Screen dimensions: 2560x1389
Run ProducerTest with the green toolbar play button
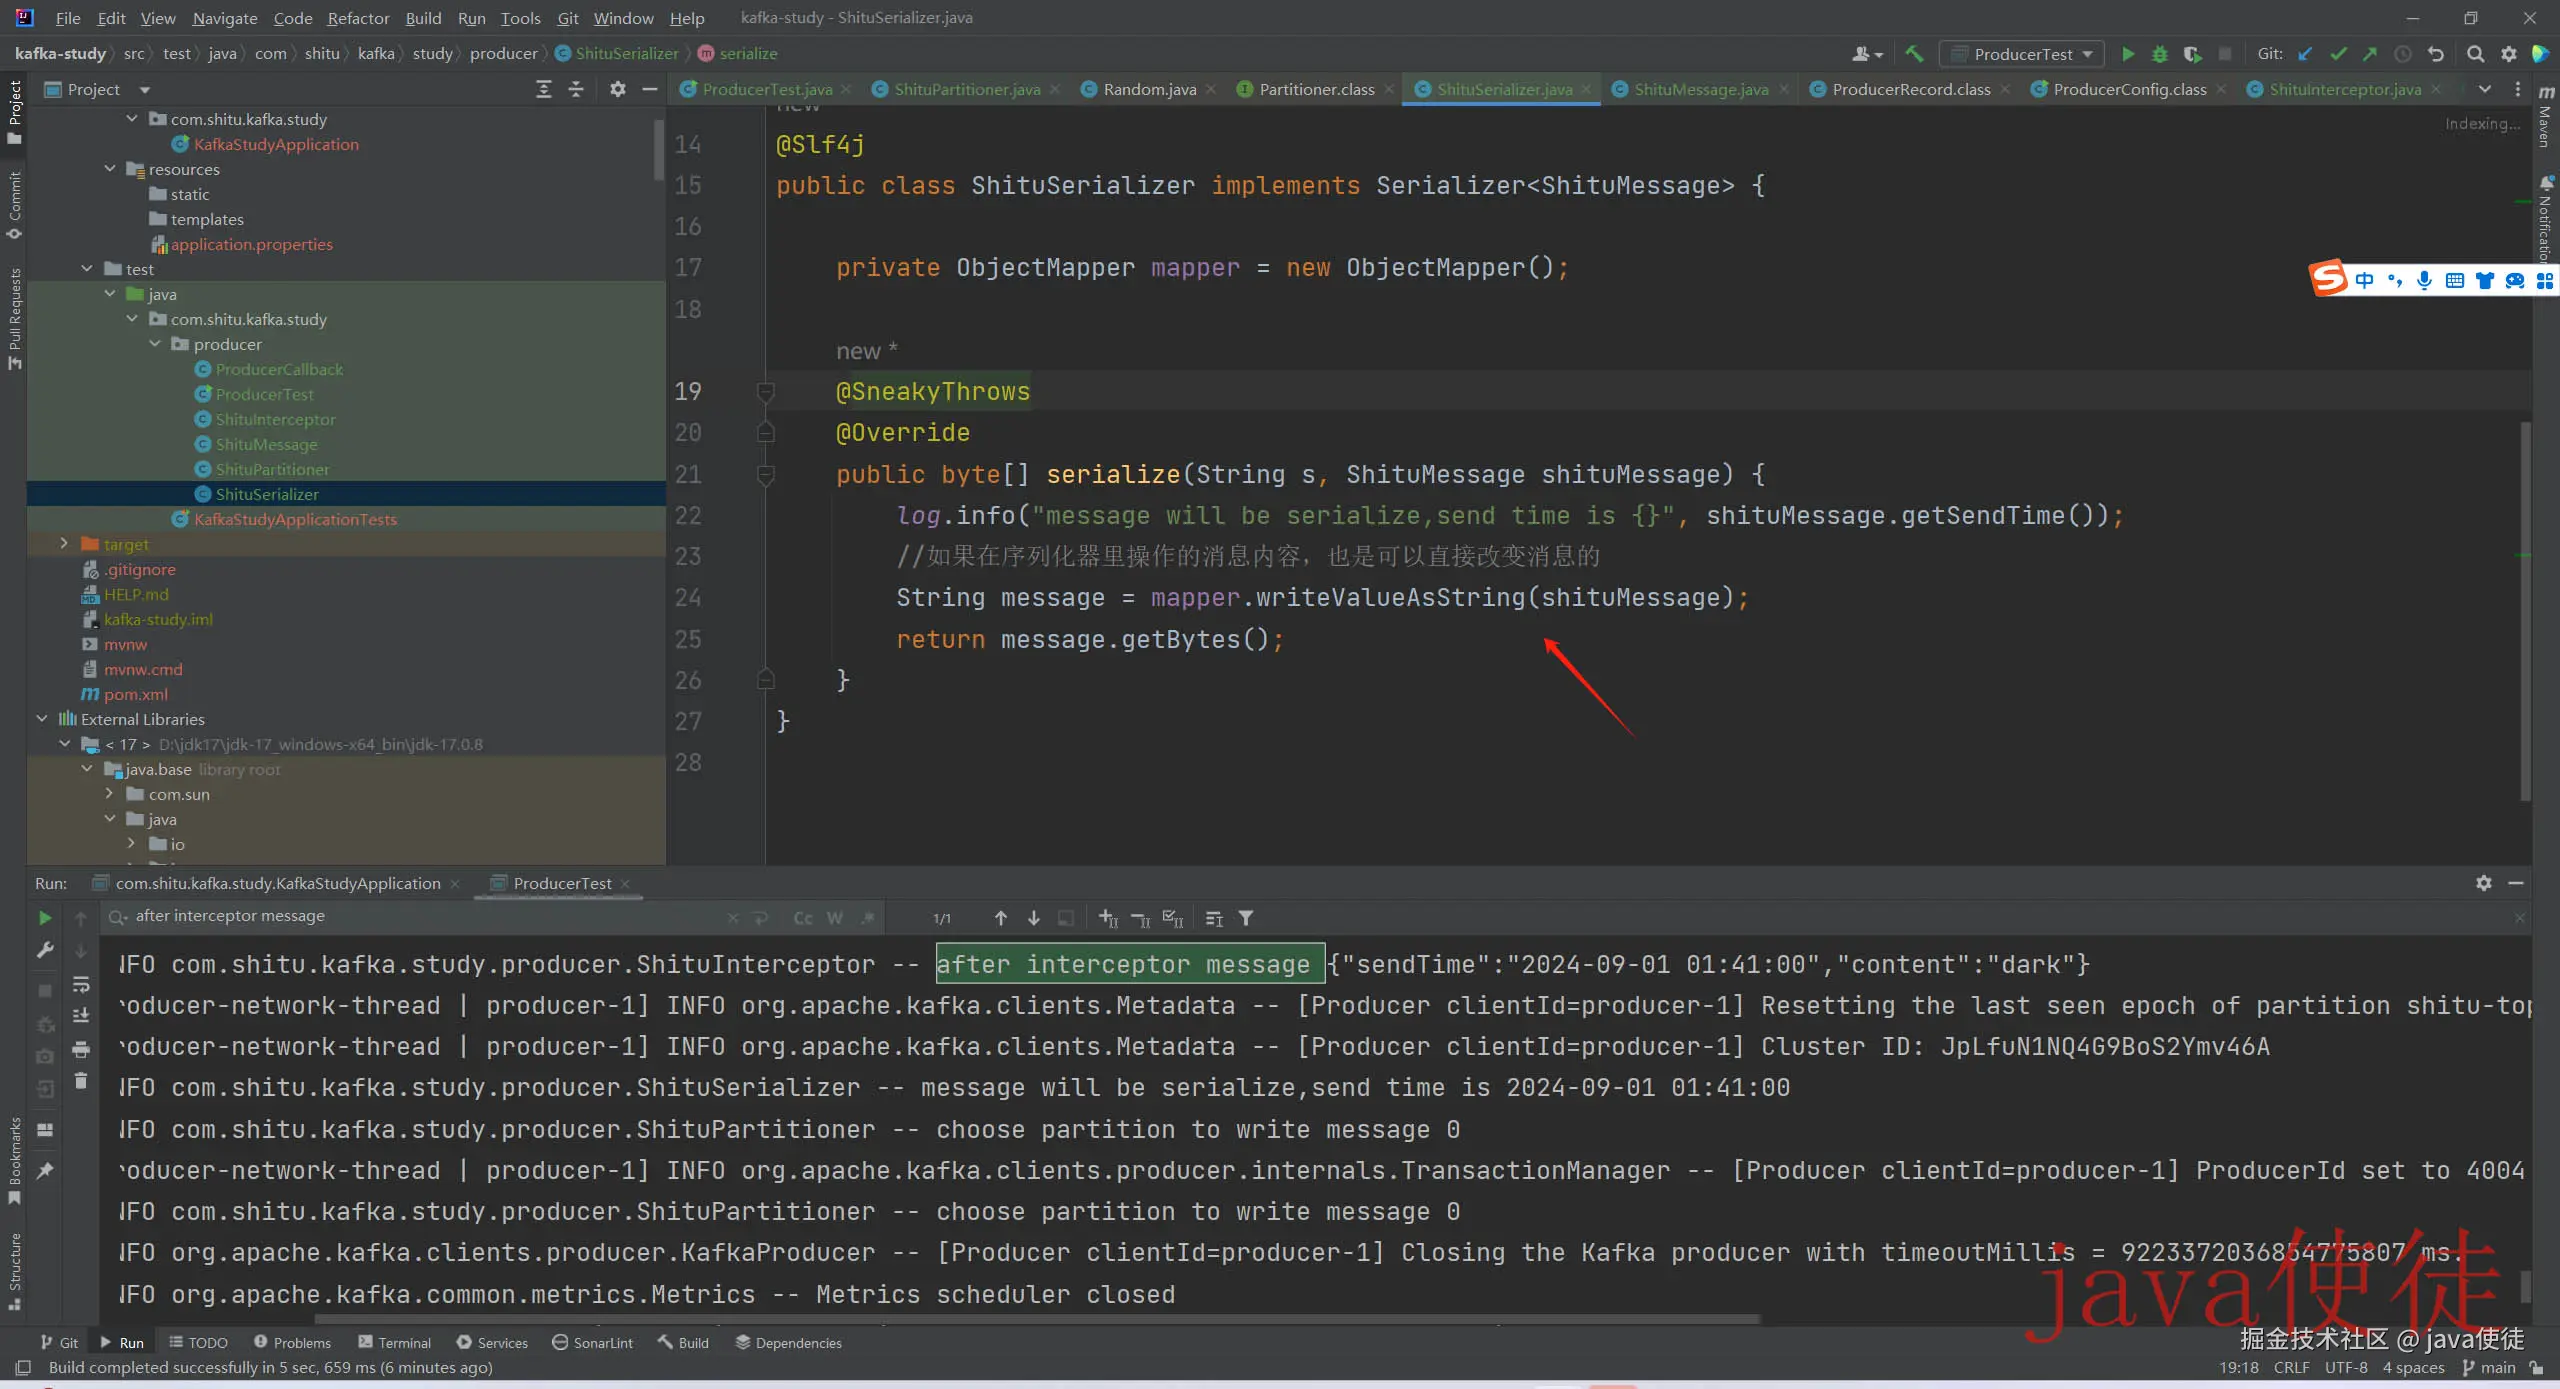click(2128, 54)
